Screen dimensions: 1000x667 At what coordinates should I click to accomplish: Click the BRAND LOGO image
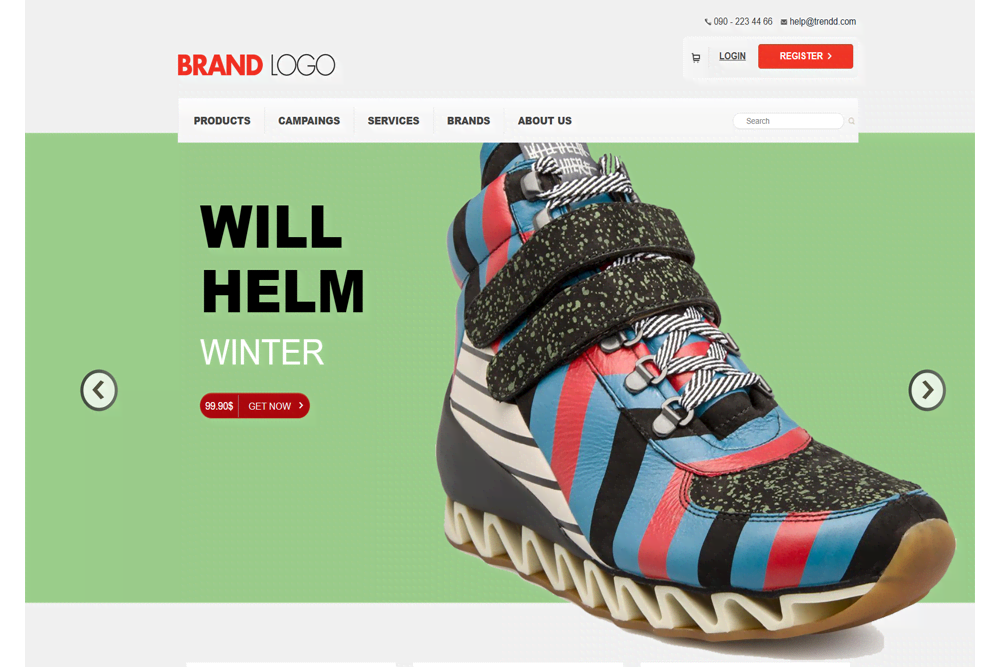[256, 65]
